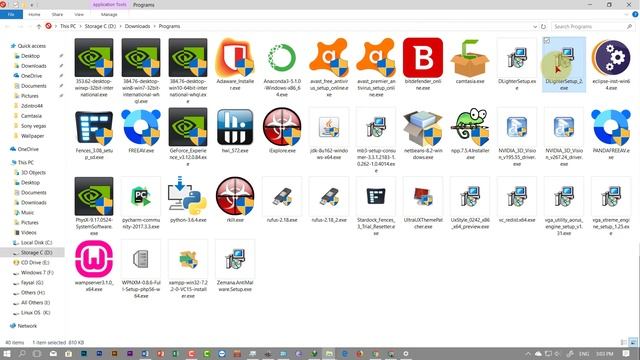The image size is (640, 360).
Task: Select the bitdefender_online.exe icon
Action: point(423,58)
